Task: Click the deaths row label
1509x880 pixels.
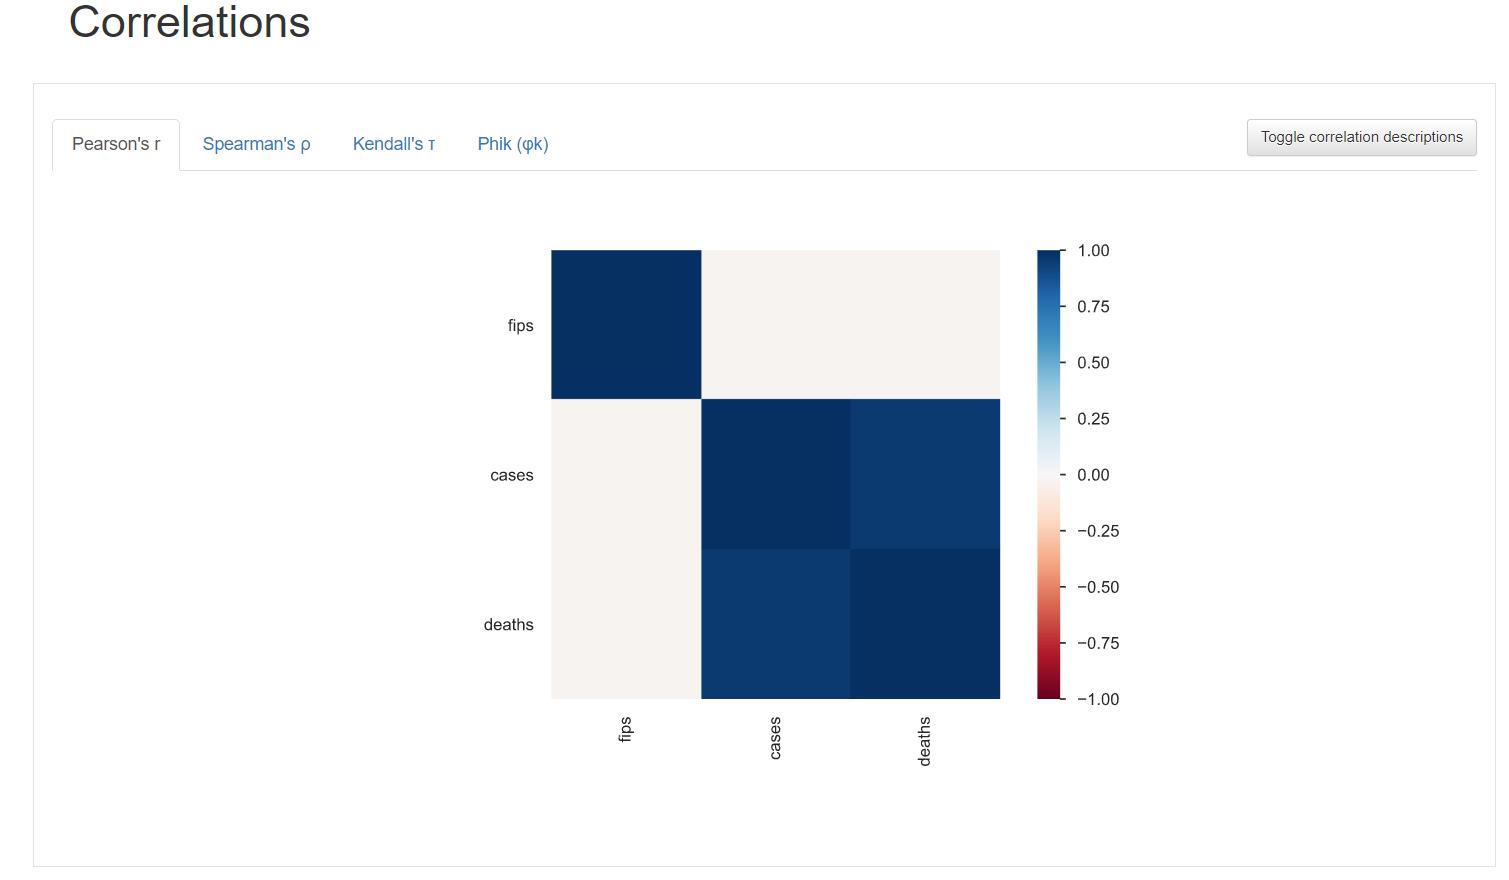Action: (x=509, y=624)
